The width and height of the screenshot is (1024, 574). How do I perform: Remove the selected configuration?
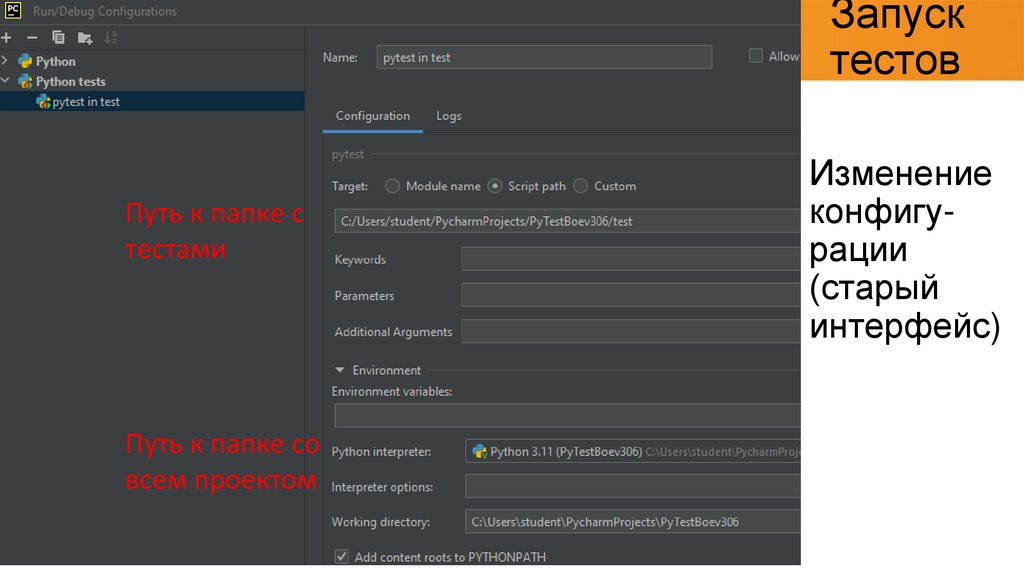pos(32,38)
